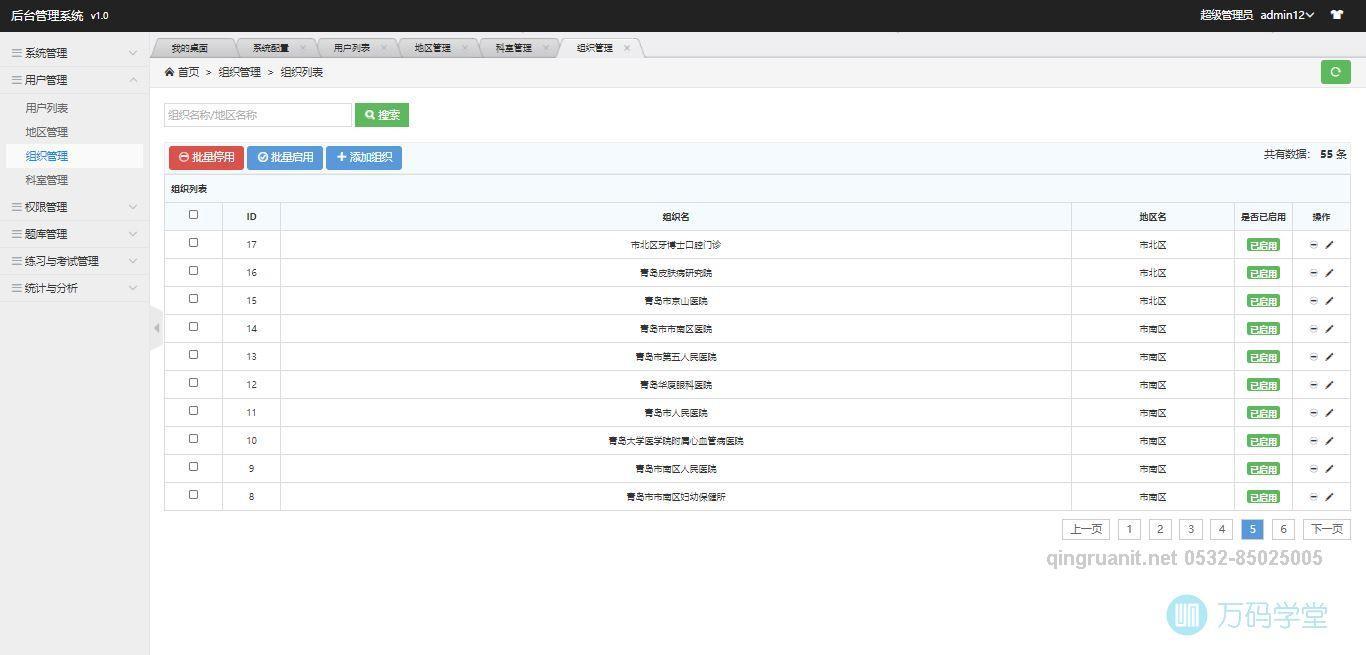
Task: Collapse the 用户管理 sidebar section
Action: [x=75, y=79]
